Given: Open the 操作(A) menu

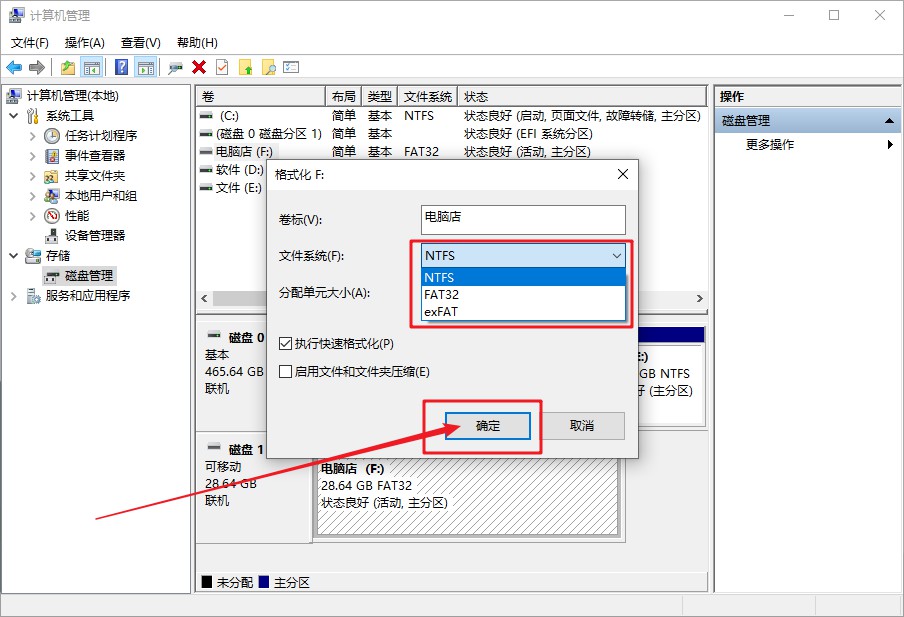Looking at the screenshot, I should 86,42.
